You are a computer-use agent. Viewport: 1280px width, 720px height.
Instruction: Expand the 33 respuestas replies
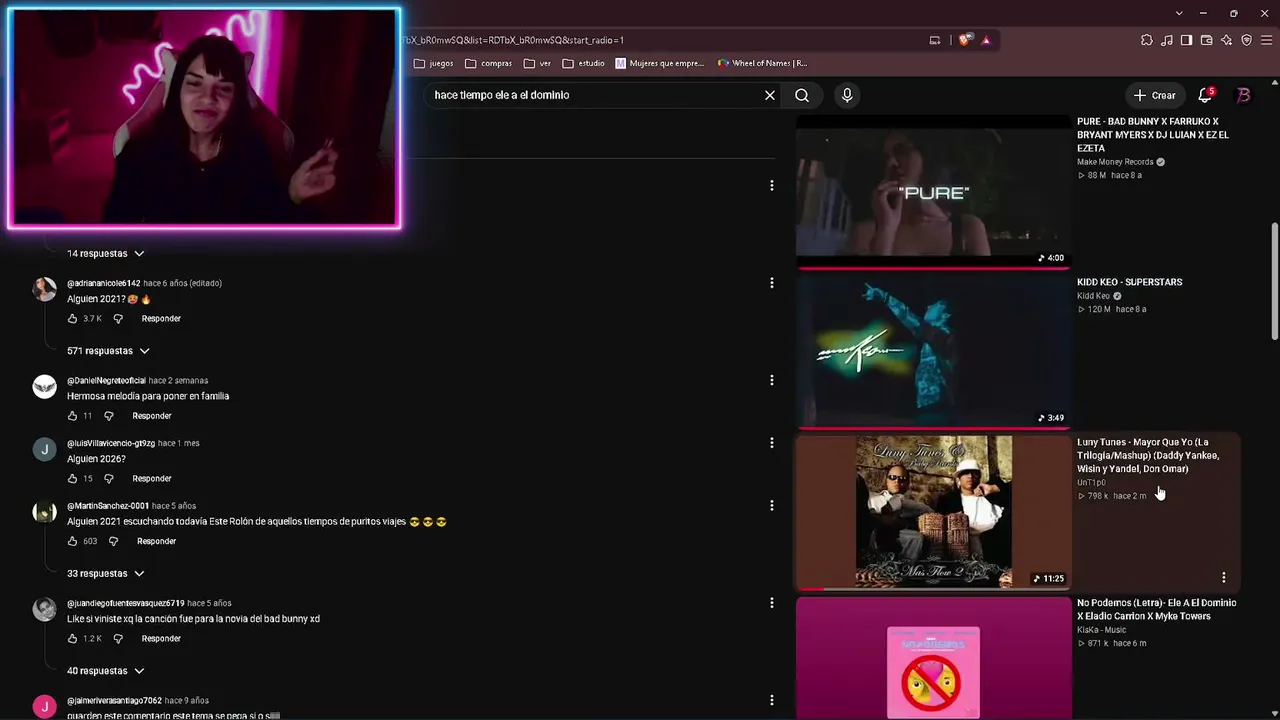pos(106,574)
